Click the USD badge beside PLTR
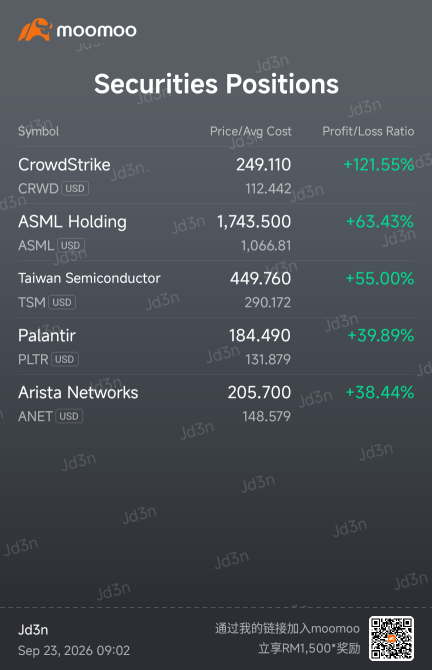This screenshot has width=432, height=670. coord(65,359)
